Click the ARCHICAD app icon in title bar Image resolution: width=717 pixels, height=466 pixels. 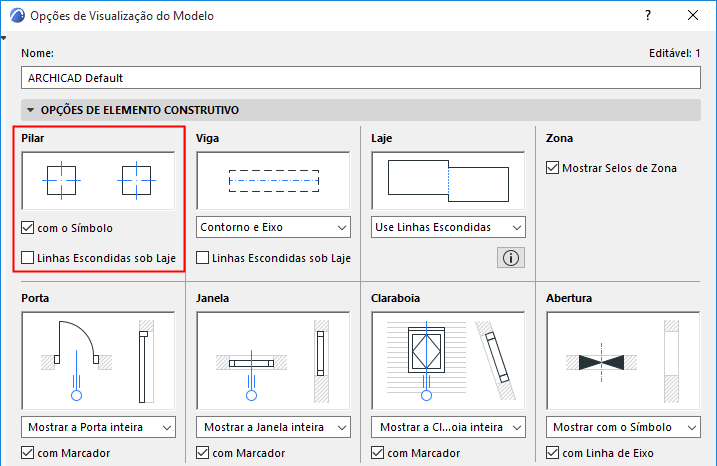(x=17, y=16)
